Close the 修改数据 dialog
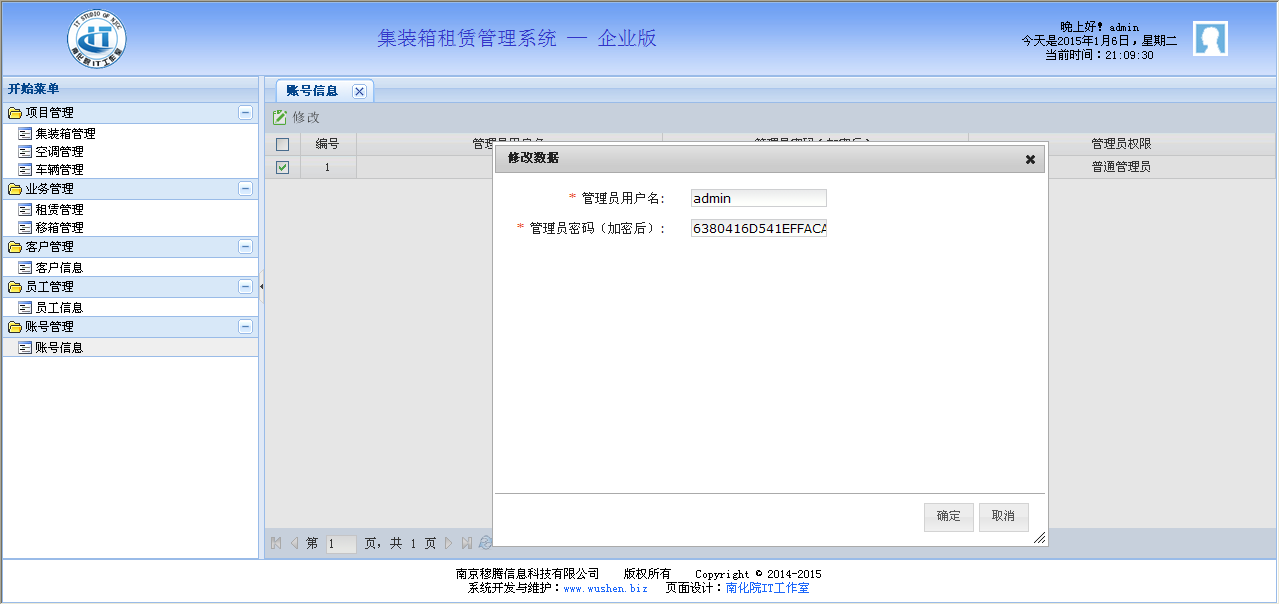Image resolution: width=1279 pixels, height=604 pixels. coord(1030,159)
